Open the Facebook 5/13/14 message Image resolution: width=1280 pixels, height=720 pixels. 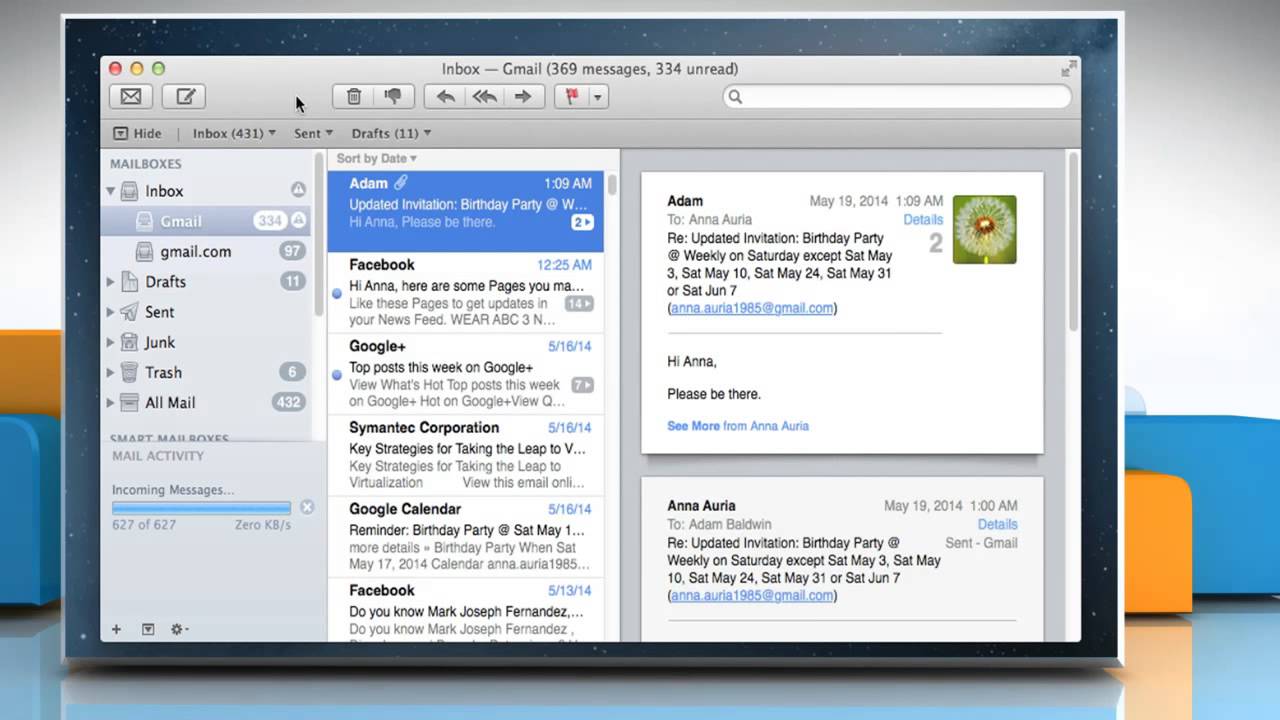(x=466, y=610)
